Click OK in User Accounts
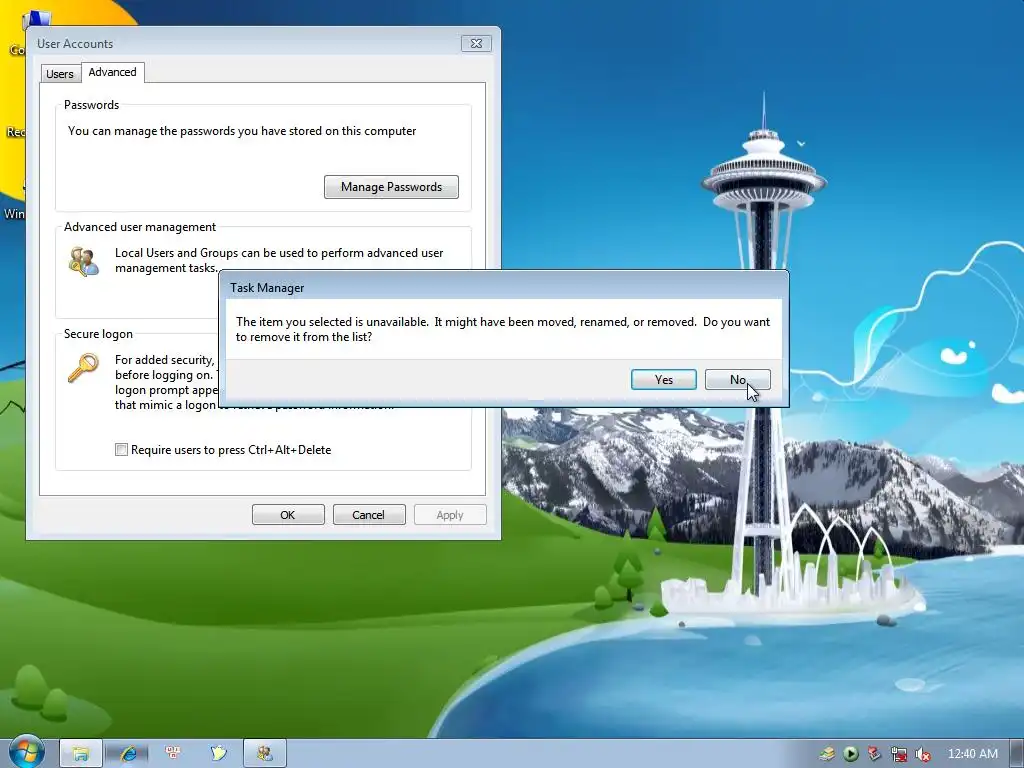The height and width of the screenshot is (768, 1024). click(x=288, y=515)
